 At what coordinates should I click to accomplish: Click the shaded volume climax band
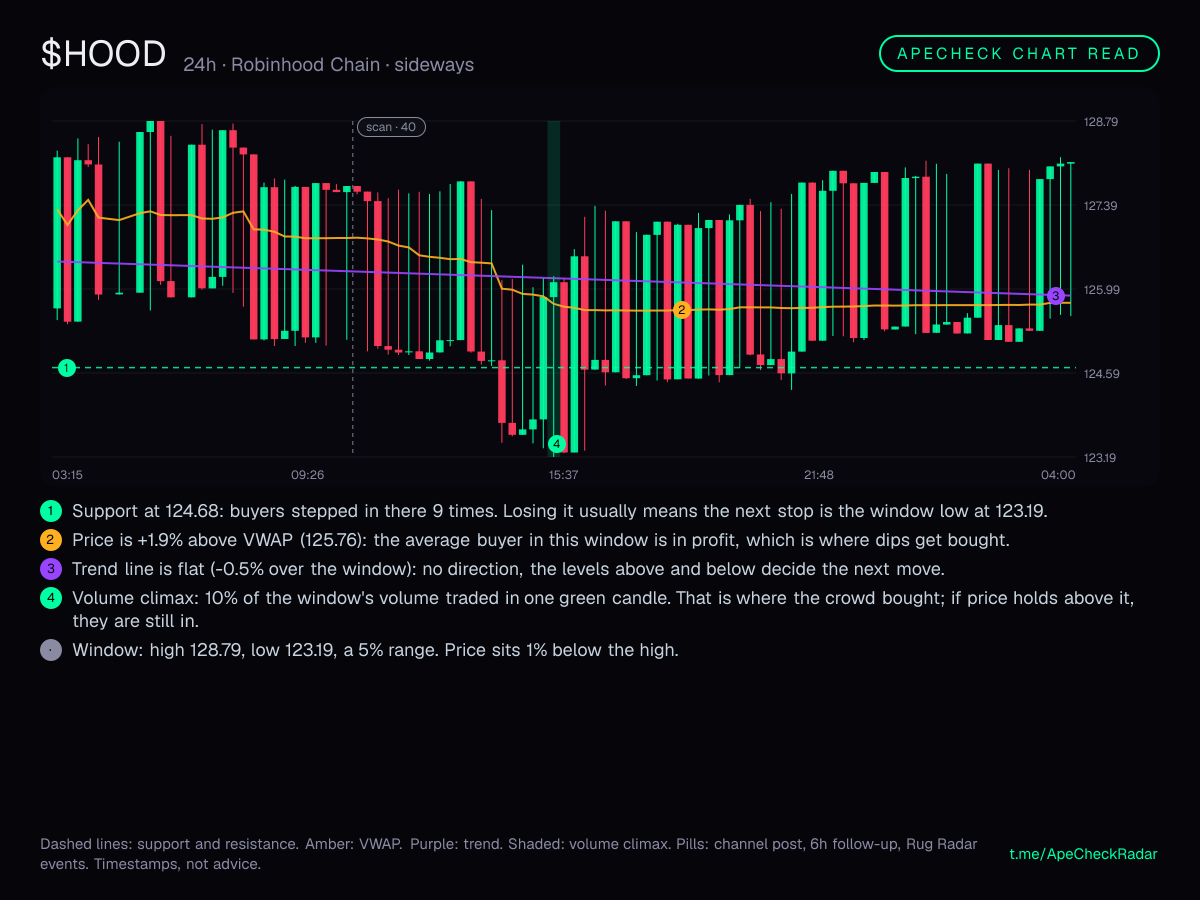click(553, 287)
